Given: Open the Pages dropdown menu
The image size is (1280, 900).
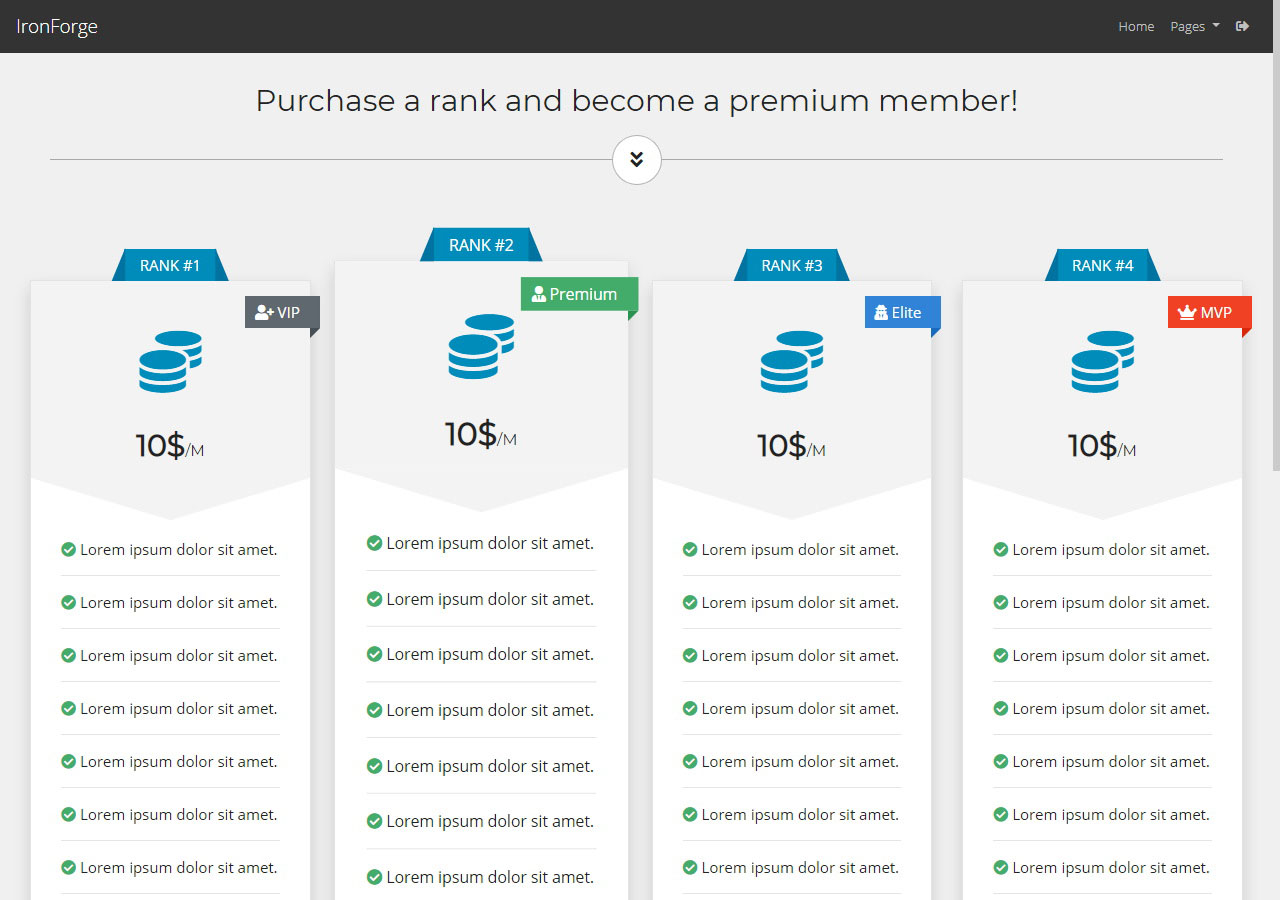Looking at the screenshot, I should click(x=1195, y=26).
